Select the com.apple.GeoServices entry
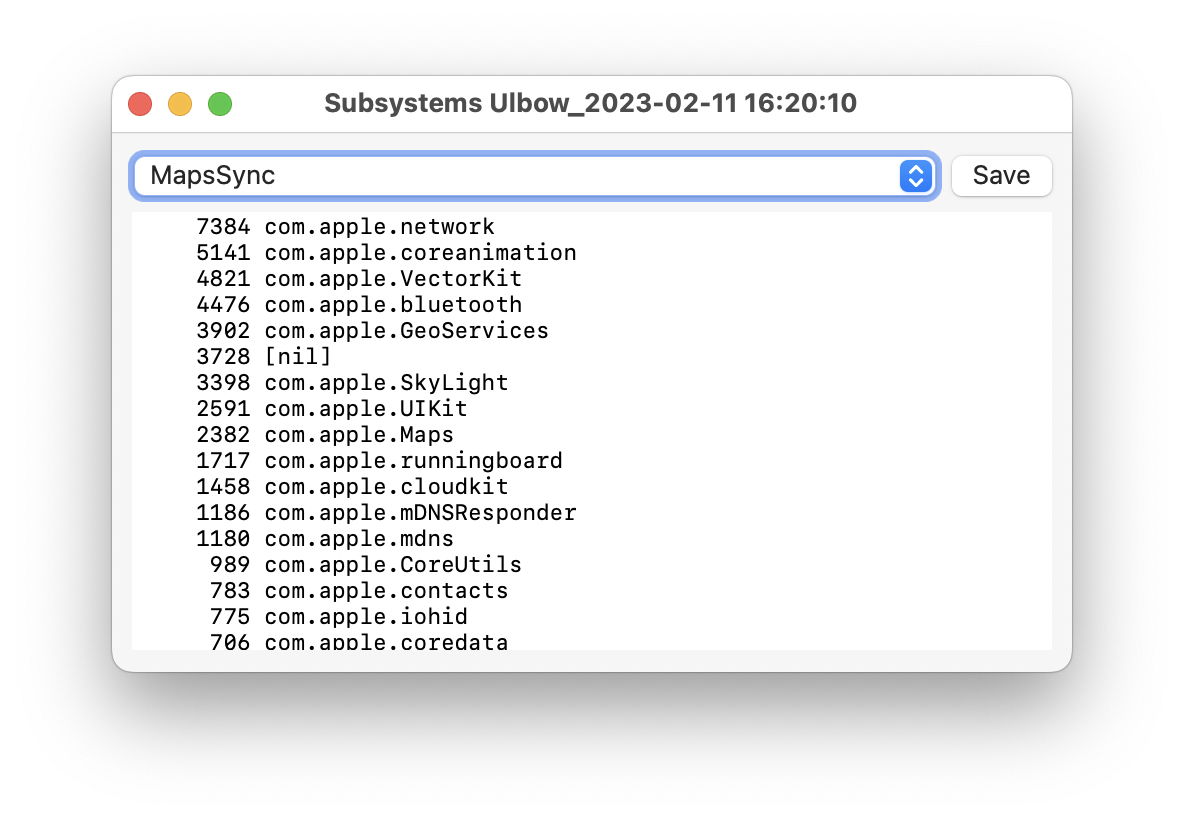The height and width of the screenshot is (820, 1184). [406, 331]
